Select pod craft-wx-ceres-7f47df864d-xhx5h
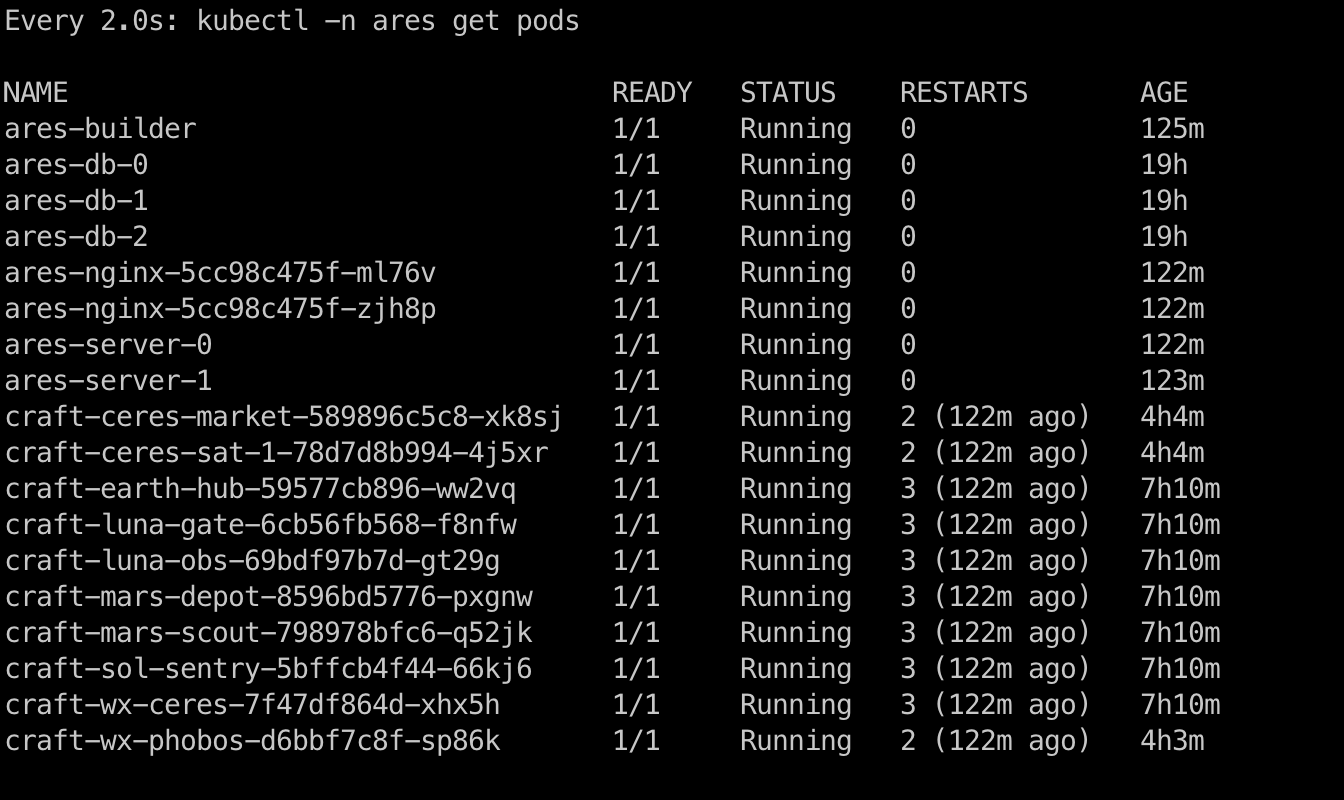The image size is (1344, 800). [x=252, y=705]
